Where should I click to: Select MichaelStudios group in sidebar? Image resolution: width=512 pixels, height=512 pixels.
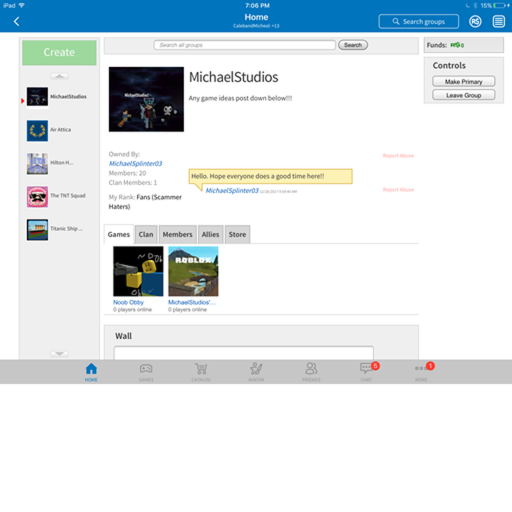(57, 97)
